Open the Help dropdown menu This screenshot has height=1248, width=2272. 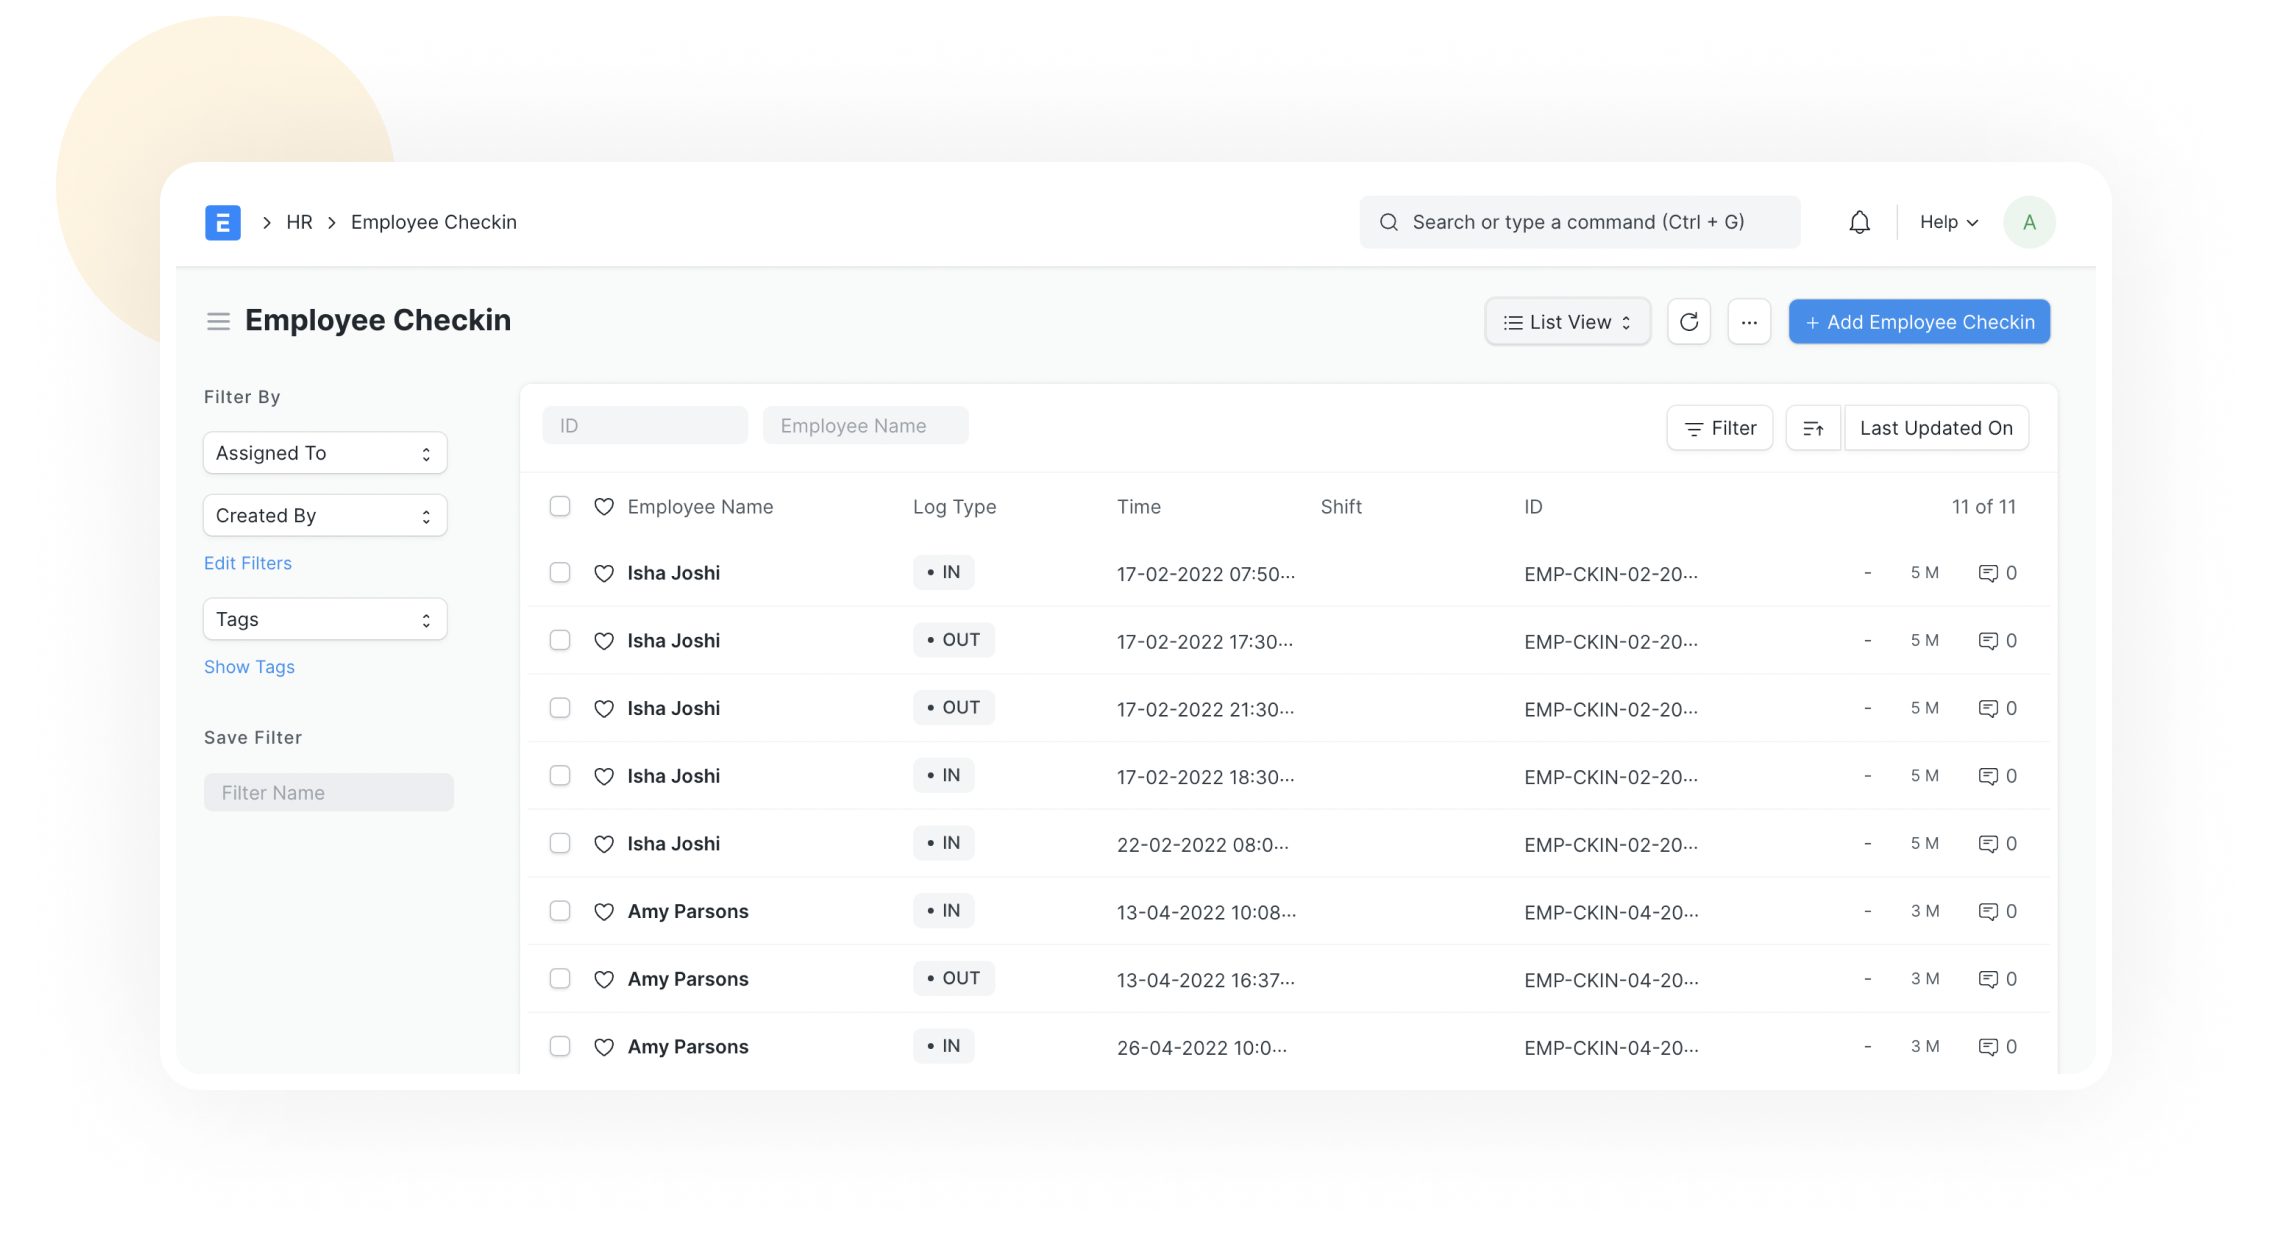click(x=1948, y=222)
